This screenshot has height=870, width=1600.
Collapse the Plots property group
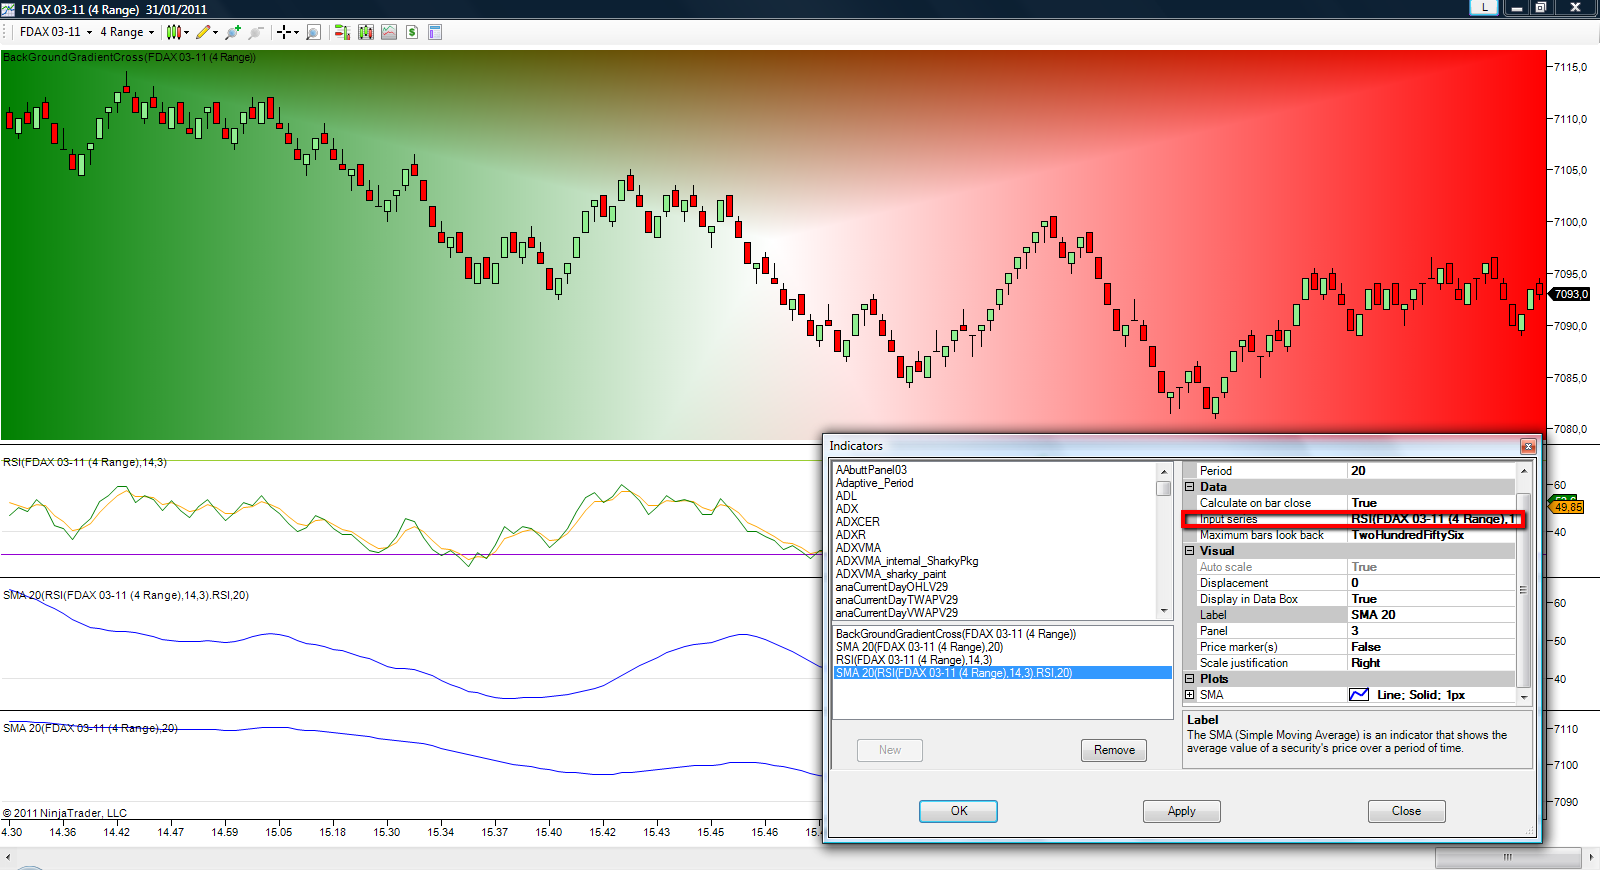[x=1190, y=679]
